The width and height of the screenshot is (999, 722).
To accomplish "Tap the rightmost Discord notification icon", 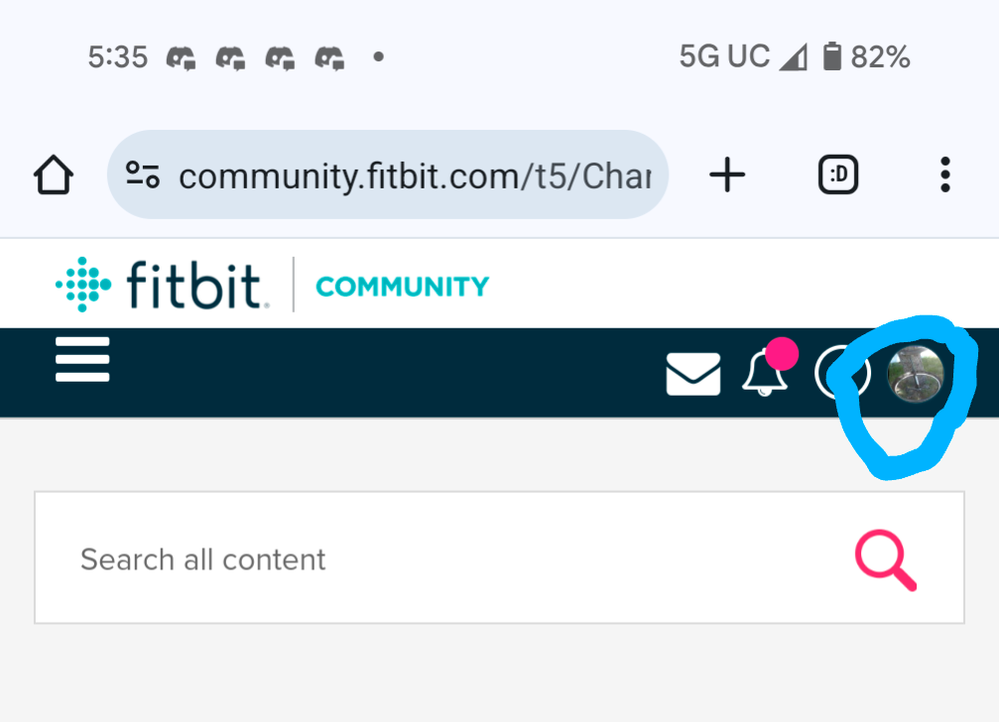I will (329, 58).
